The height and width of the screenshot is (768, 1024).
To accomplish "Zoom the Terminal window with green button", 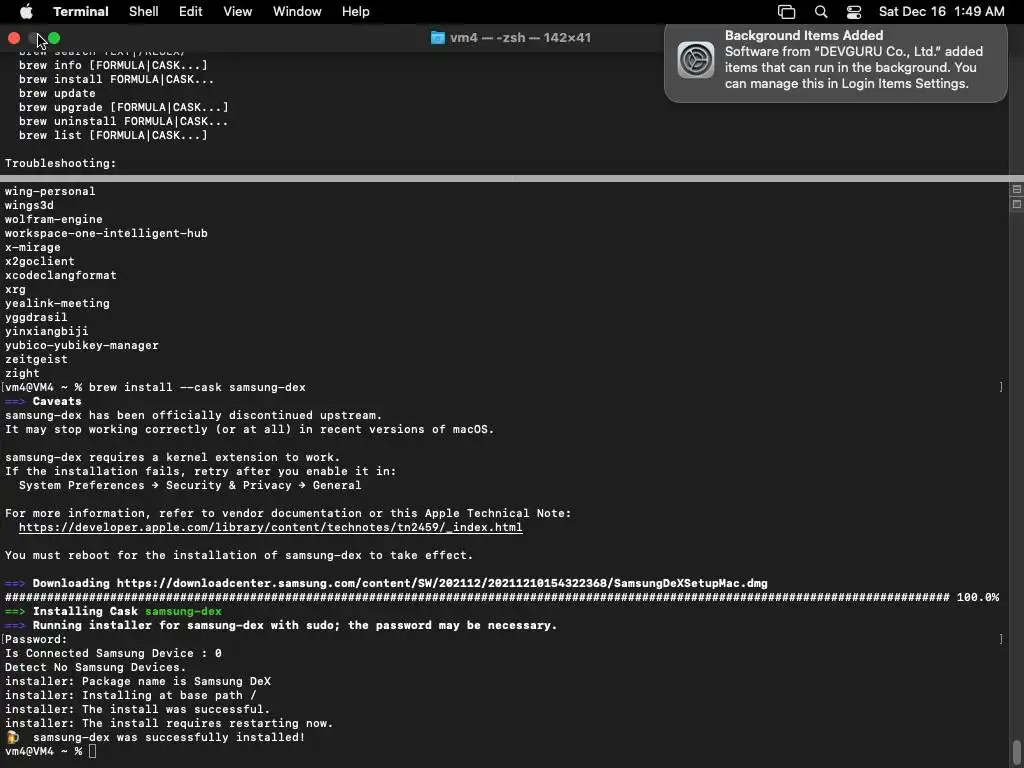I will point(54,38).
